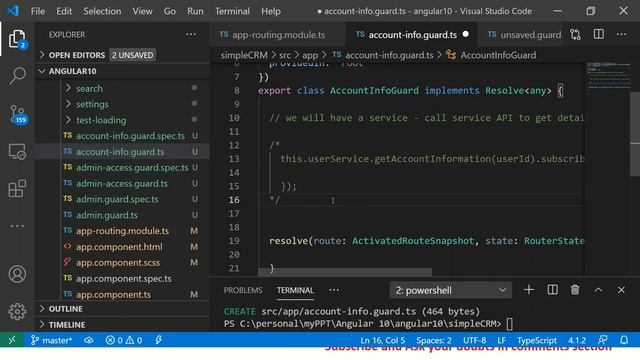Open notifications bell in status bar
640x360 pixels.
click(x=624, y=340)
